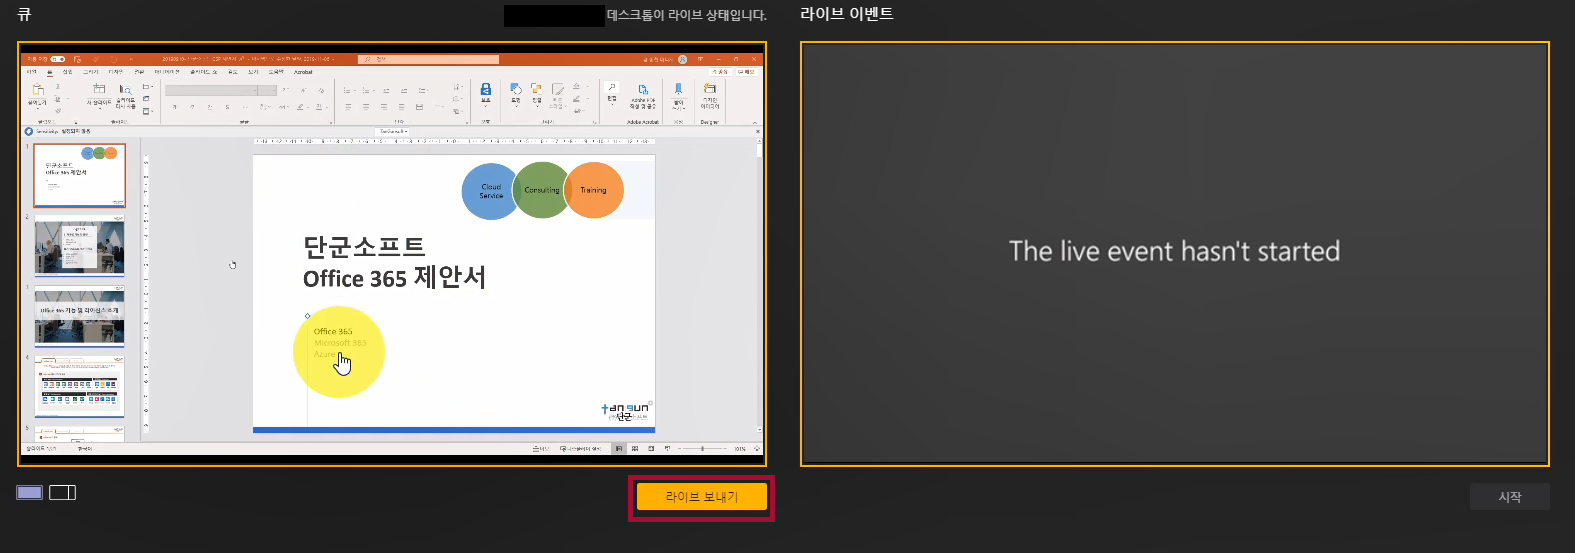Screen dimensions: 1575x553
Task: Click the Shapes icon in Drawing group
Action: [x=516, y=90]
